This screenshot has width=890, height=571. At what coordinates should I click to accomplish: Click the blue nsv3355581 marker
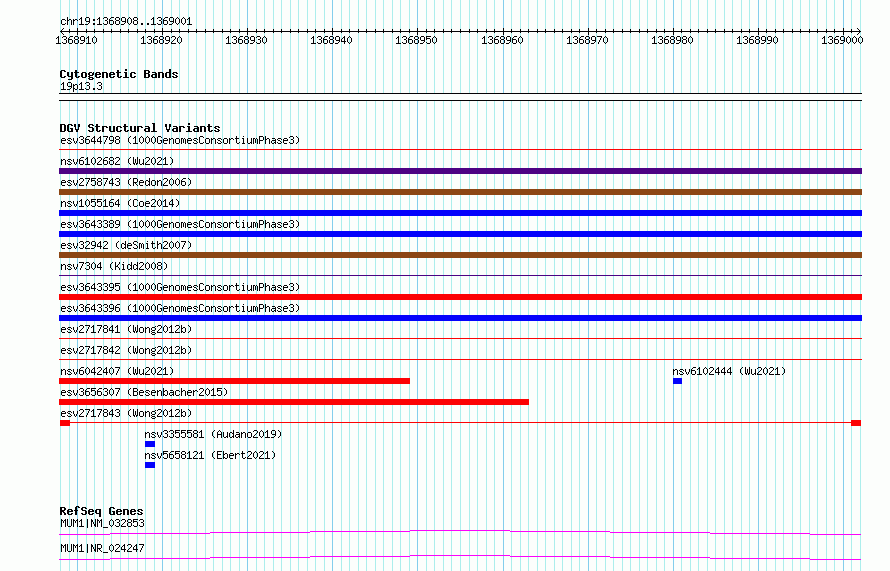click(150, 444)
